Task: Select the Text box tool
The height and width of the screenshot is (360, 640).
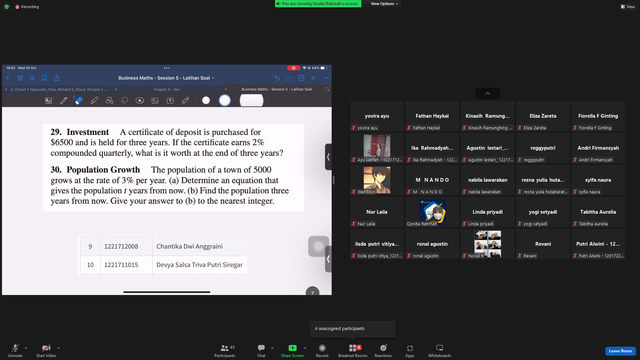Action: [170, 100]
